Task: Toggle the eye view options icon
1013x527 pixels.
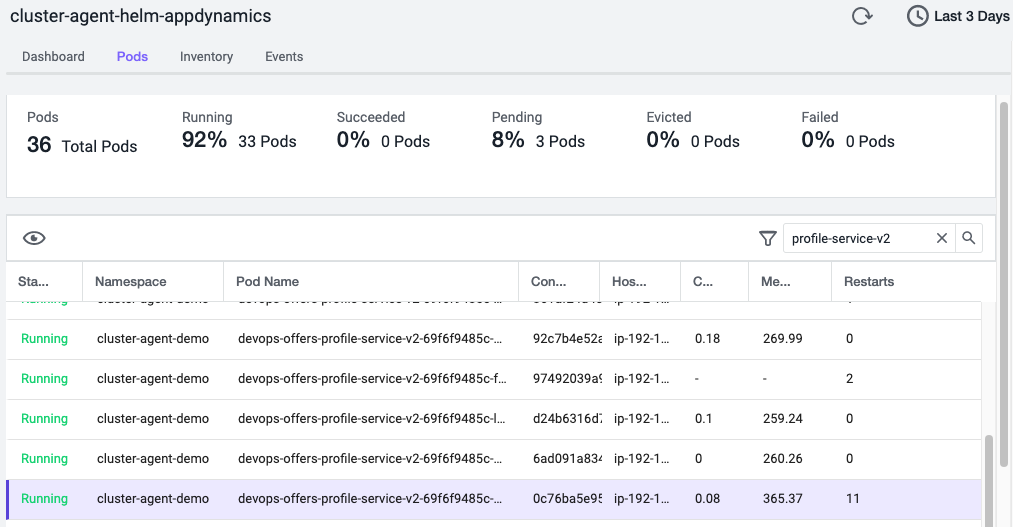Action: click(x=35, y=238)
